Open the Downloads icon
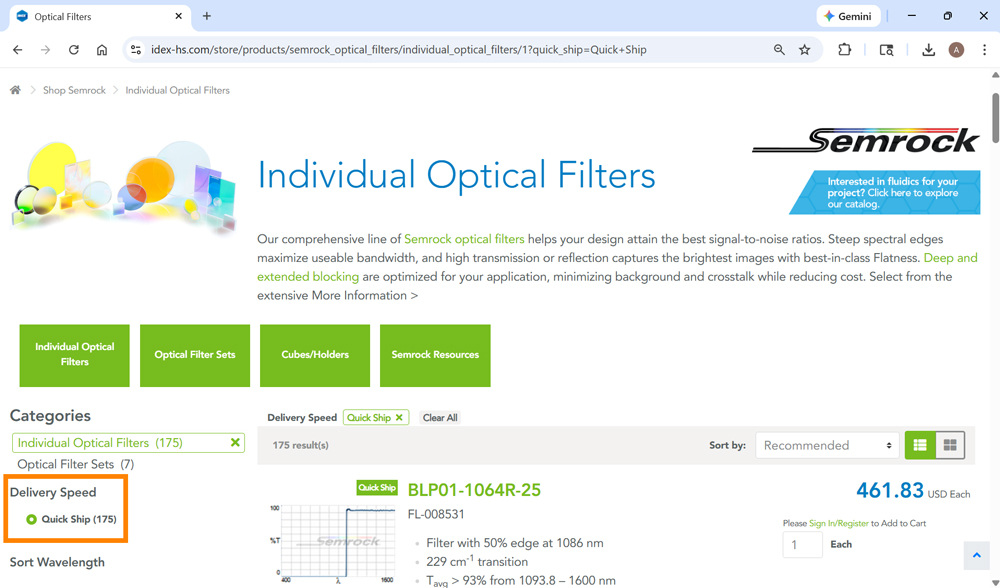The image size is (1000, 588). tap(928, 50)
